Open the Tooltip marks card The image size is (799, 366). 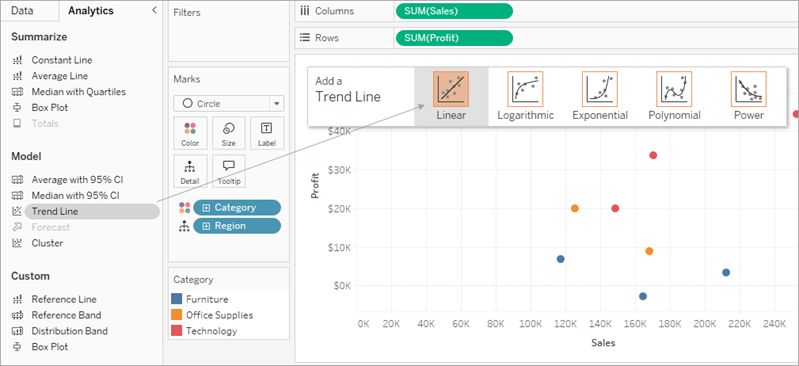228,172
